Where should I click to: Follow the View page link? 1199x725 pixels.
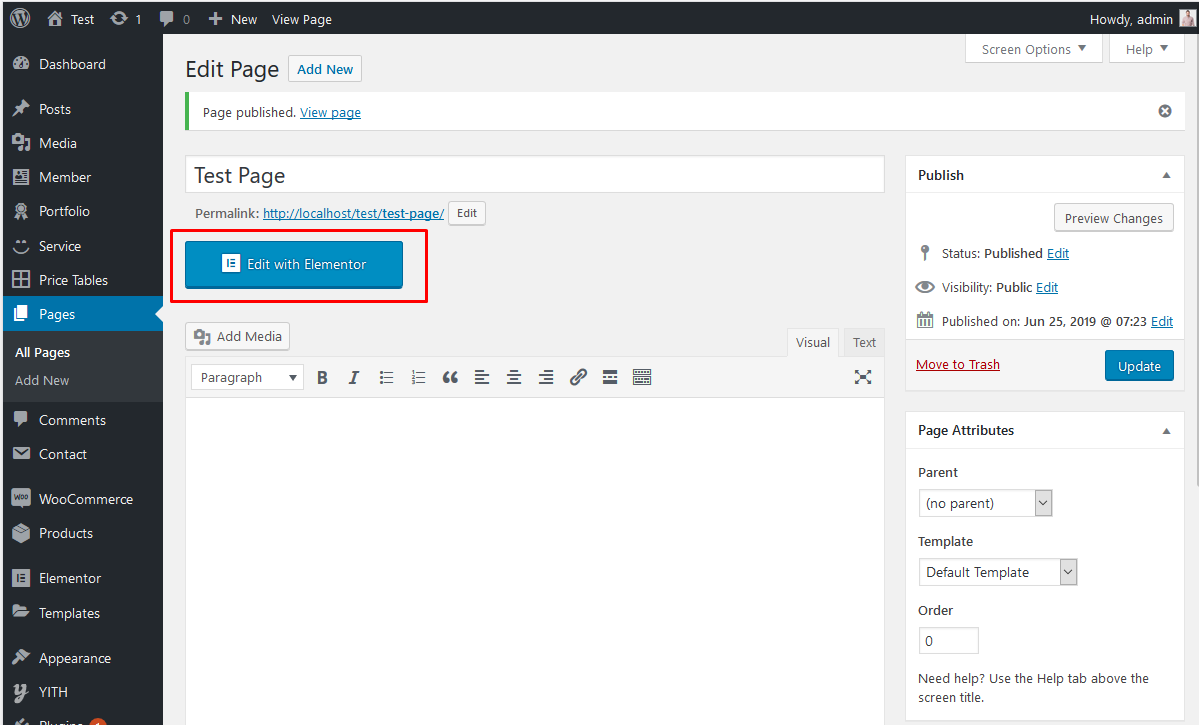coord(330,111)
